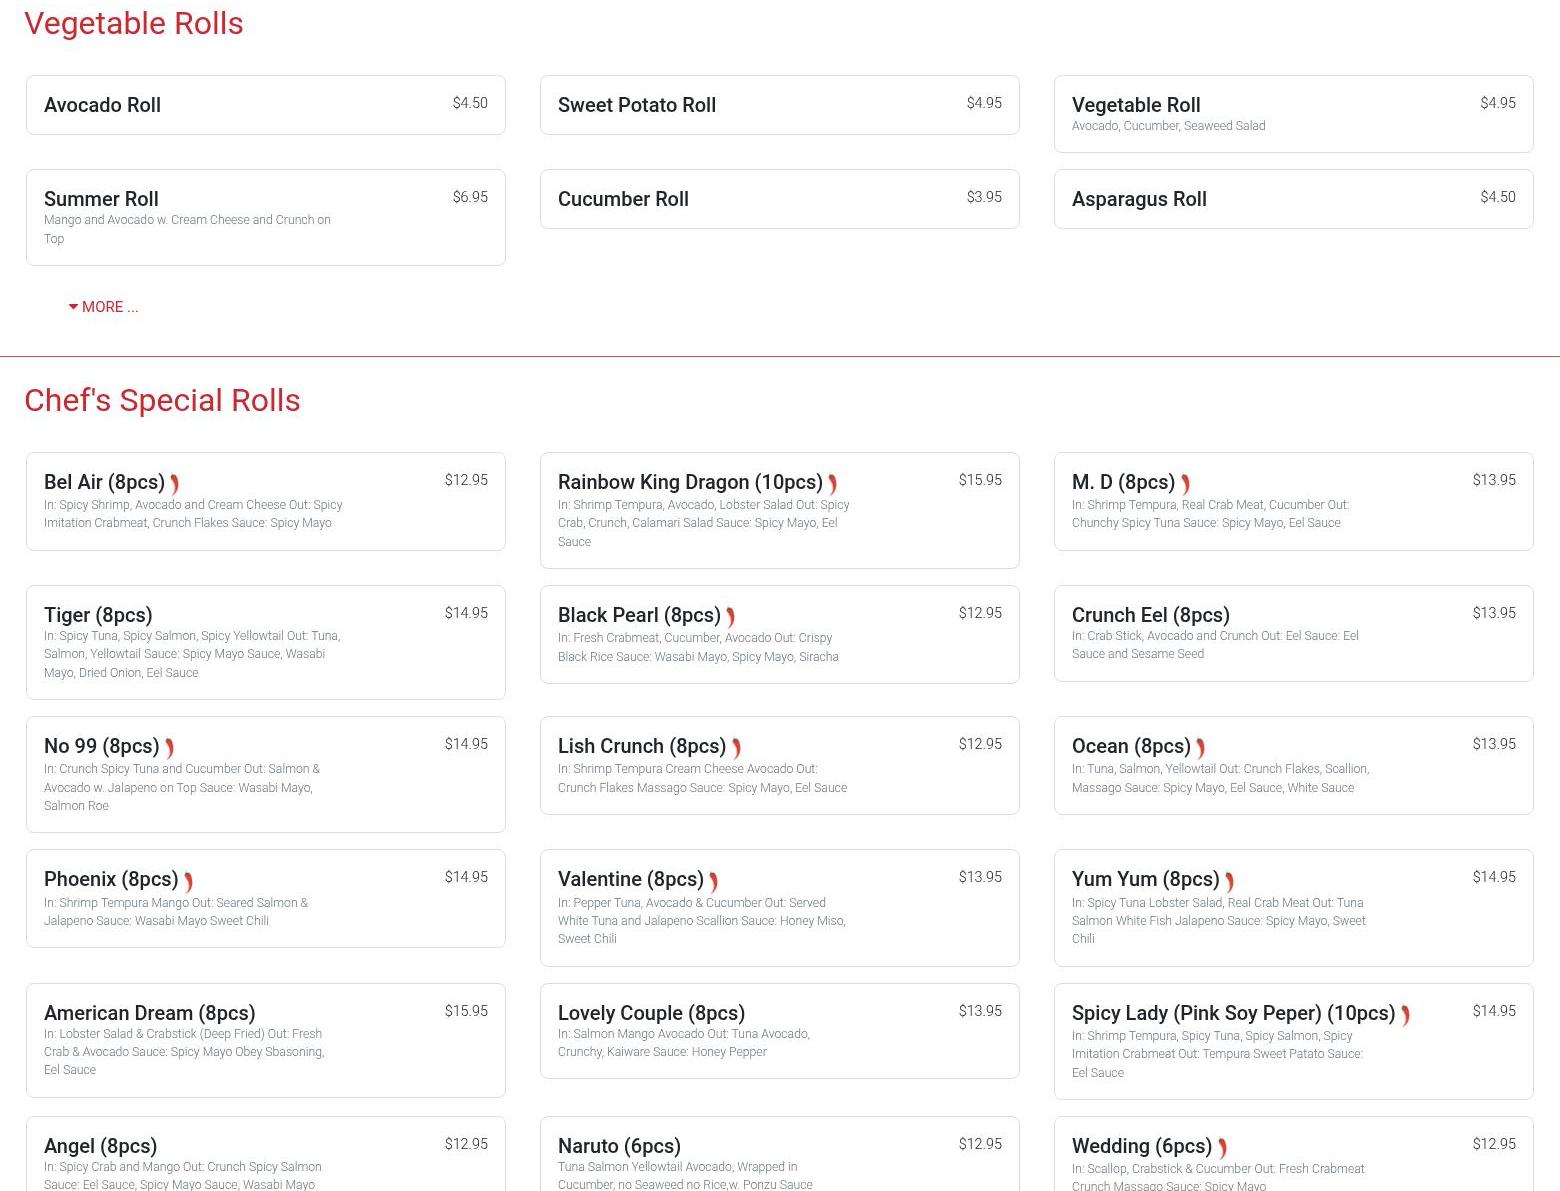Click the Lish Crunch $12.95 price
The image size is (1560, 1191).
pyautogui.click(x=980, y=744)
